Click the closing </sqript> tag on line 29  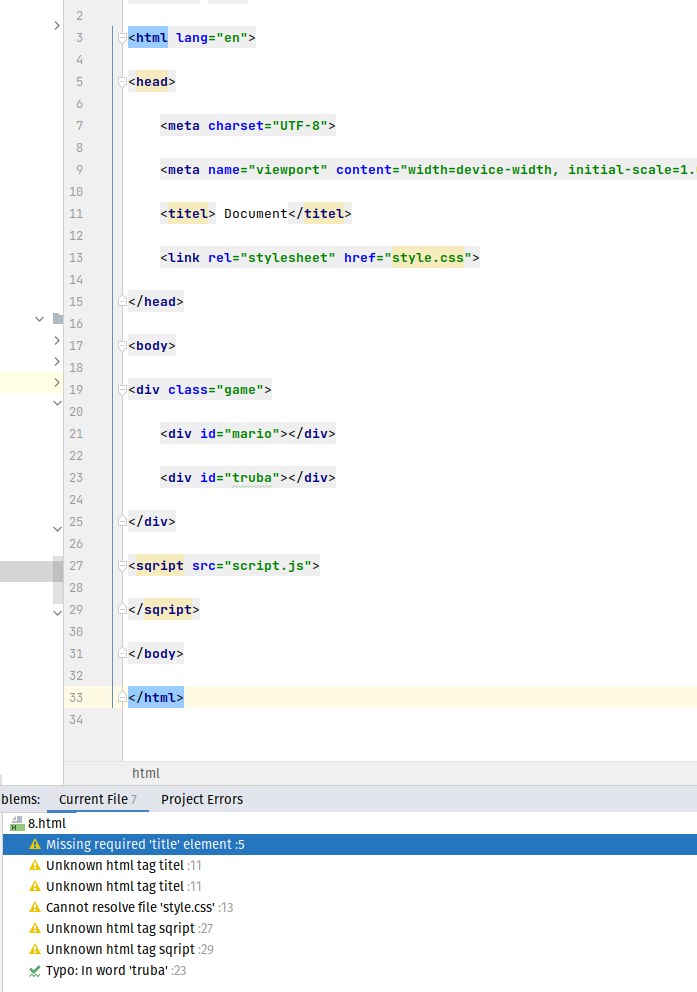(x=164, y=609)
